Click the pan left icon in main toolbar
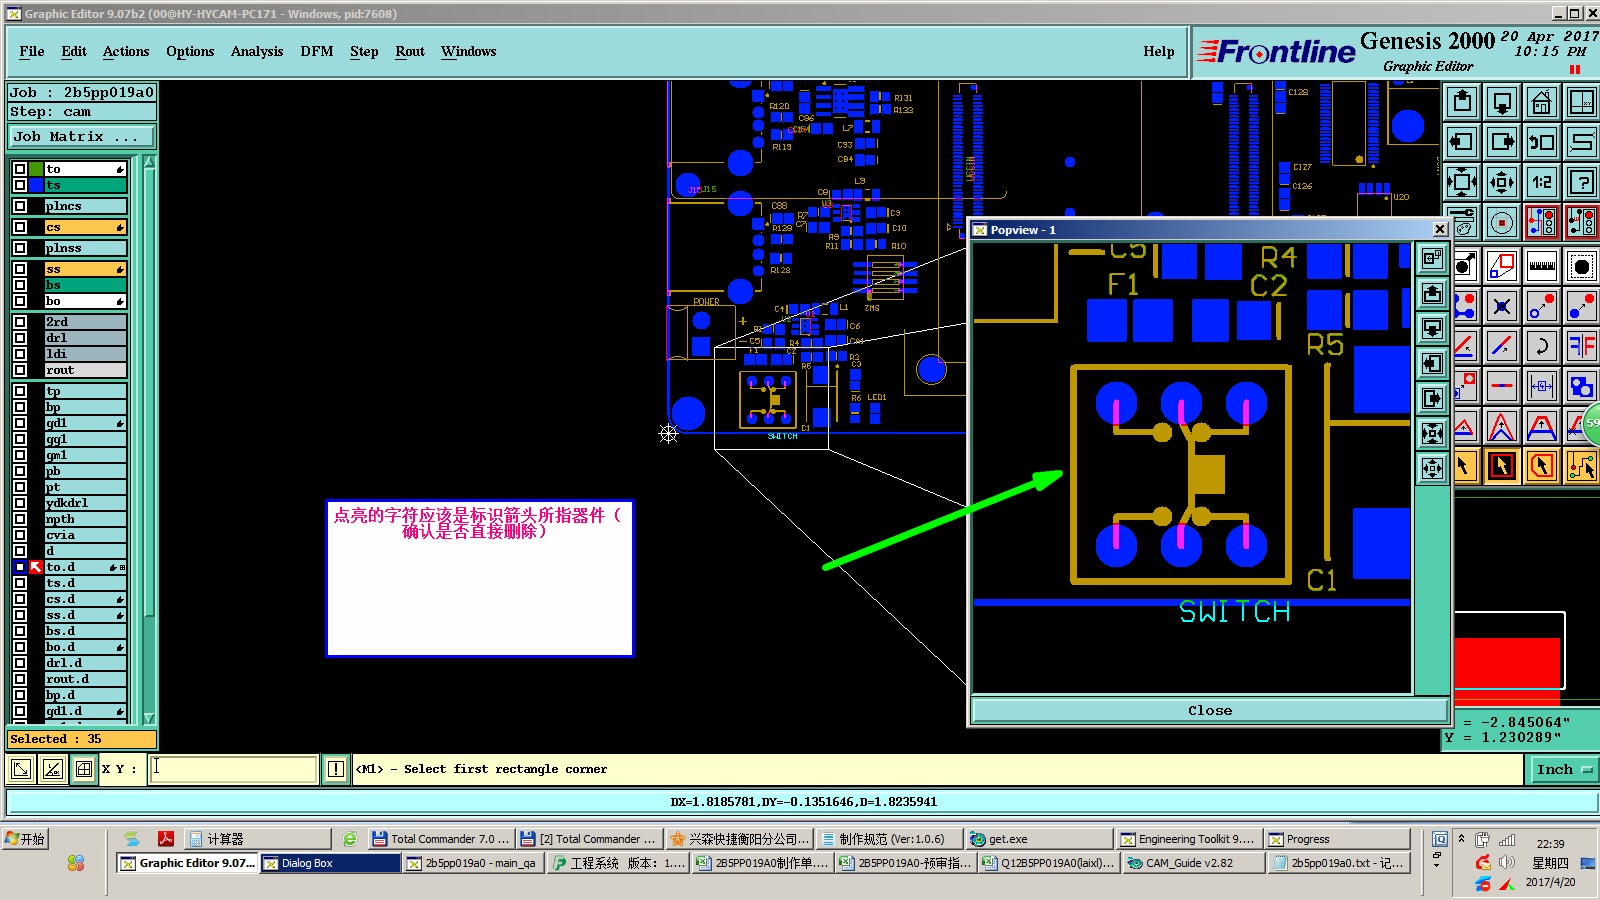This screenshot has width=1600, height=900. click(x=1462, y=141)
